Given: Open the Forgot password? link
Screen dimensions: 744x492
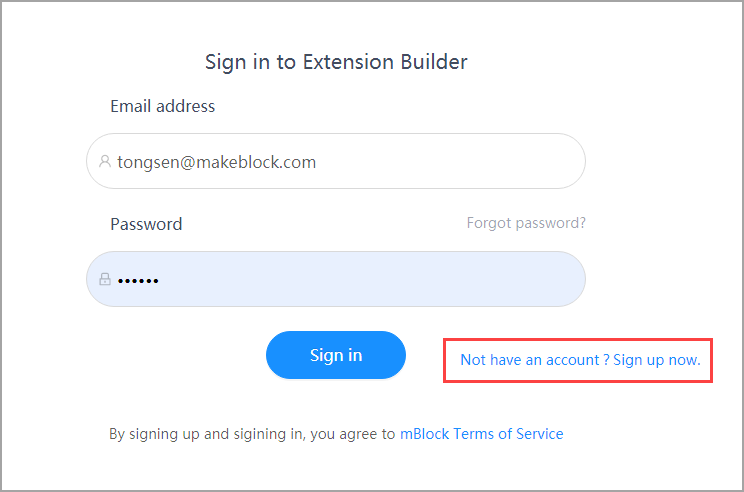Looking at the screenshot, I should [x=526, y=223].
